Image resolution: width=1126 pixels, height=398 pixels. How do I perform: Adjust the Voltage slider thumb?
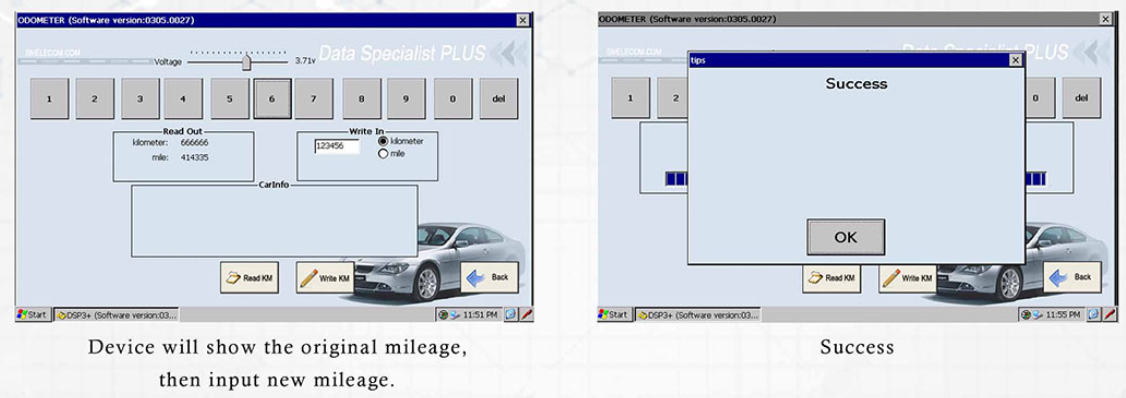(x=246, y=63)
